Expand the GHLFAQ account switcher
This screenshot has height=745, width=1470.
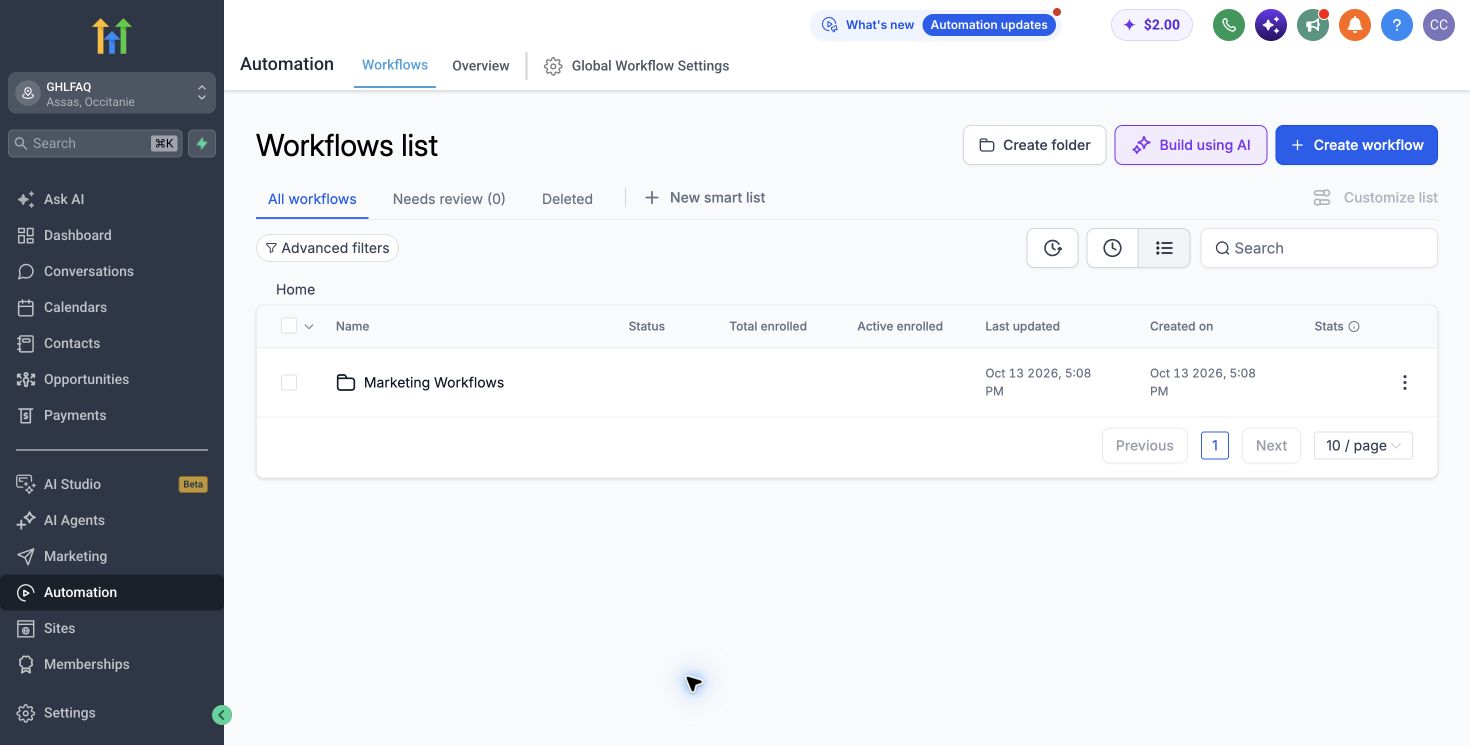112,93
